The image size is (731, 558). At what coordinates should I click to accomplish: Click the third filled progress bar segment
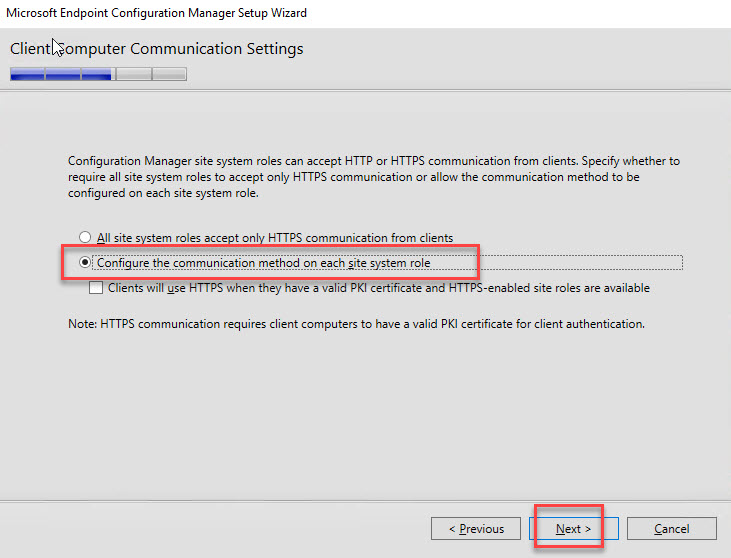(97, 74)
